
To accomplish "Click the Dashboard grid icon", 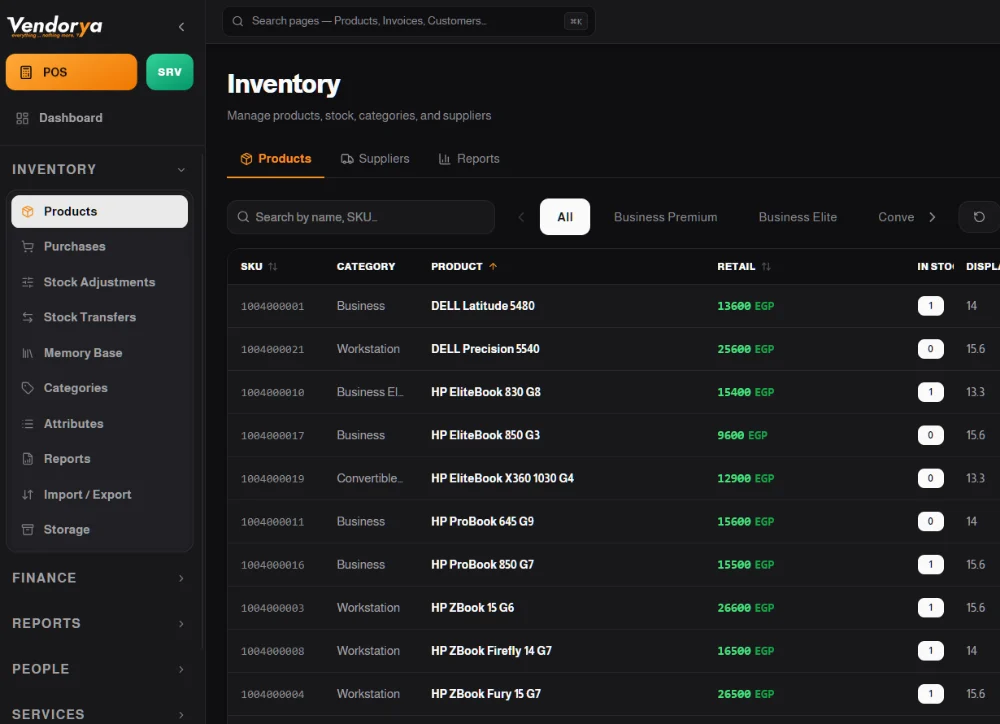I will click(x=22, y=118).
